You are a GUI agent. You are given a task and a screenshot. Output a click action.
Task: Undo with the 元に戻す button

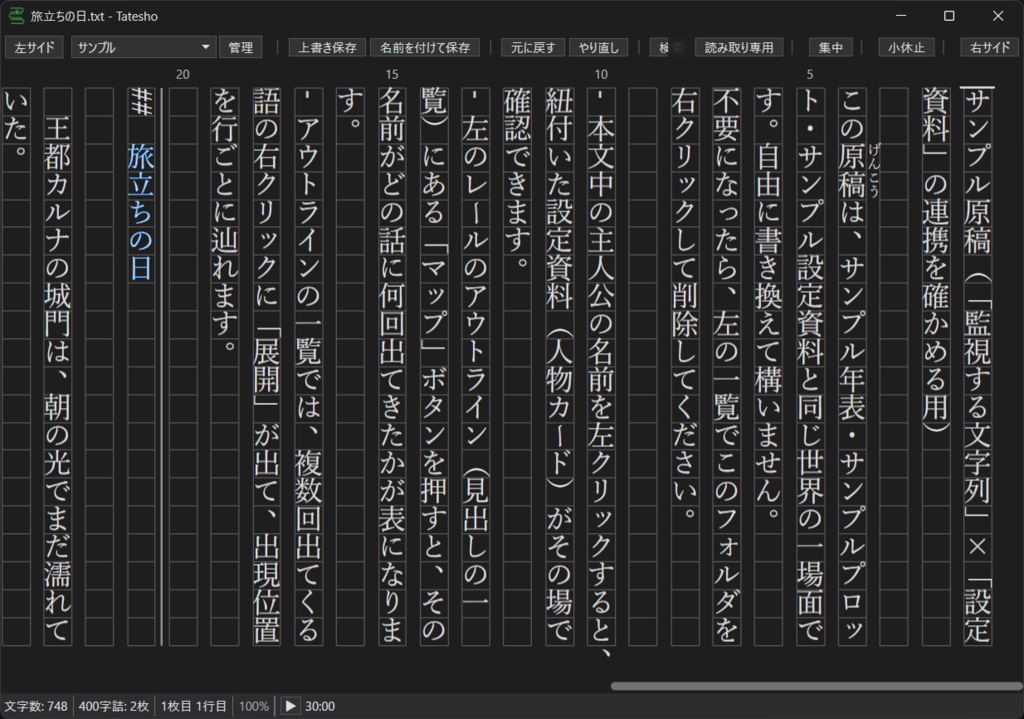pyautogui.click(x=533, y=48)
